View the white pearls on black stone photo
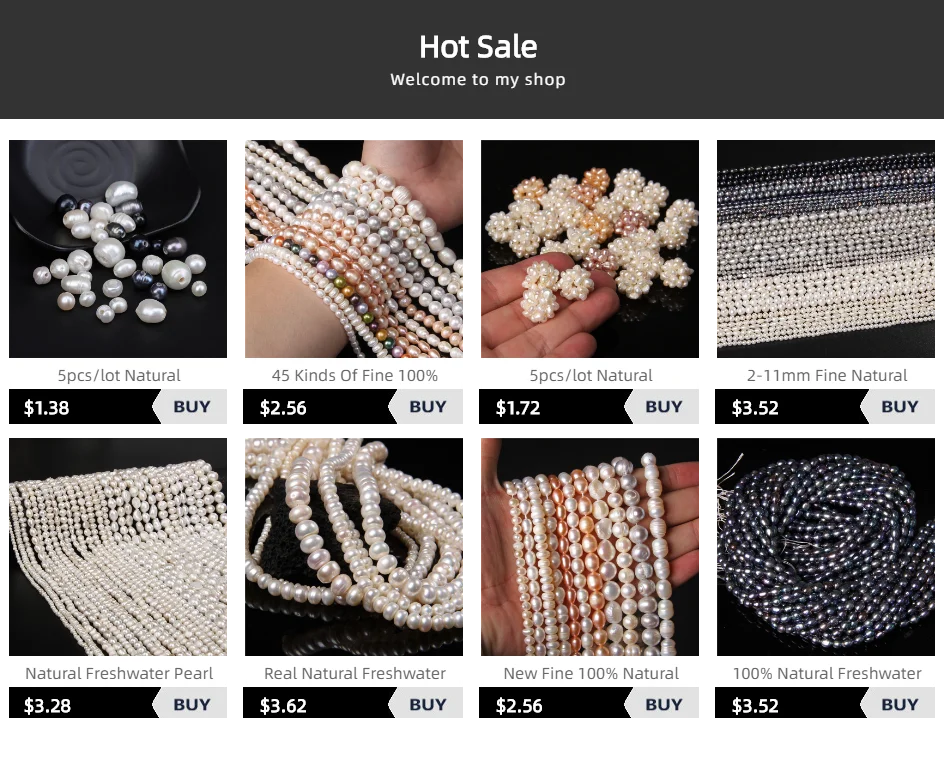944x757 pixels. (354, 547)
